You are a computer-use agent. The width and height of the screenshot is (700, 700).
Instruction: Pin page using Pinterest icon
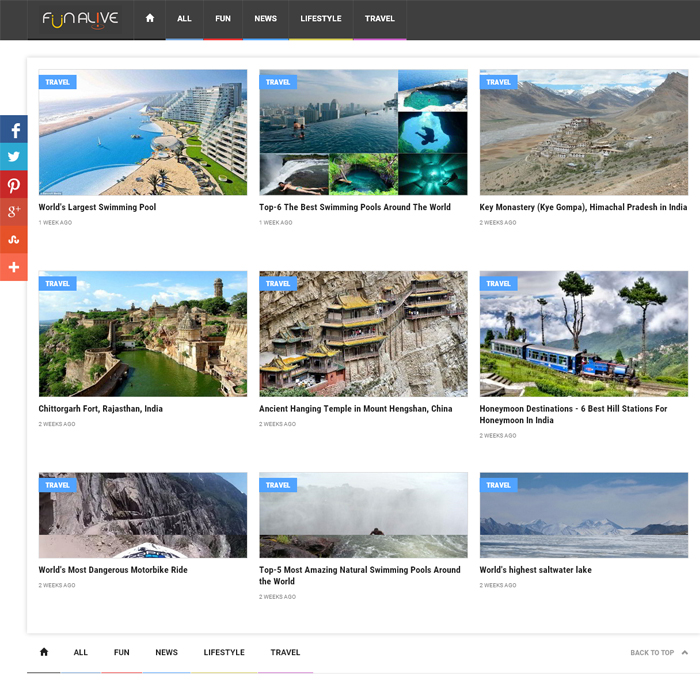coord(14,185)
